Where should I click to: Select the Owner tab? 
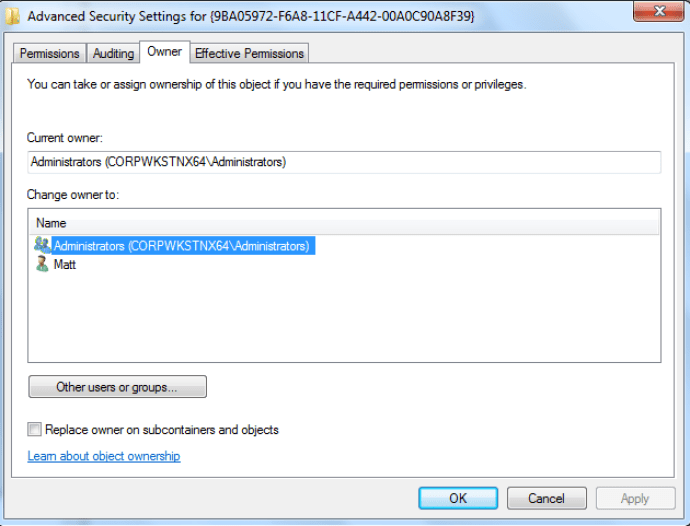(x=164, y=51)
